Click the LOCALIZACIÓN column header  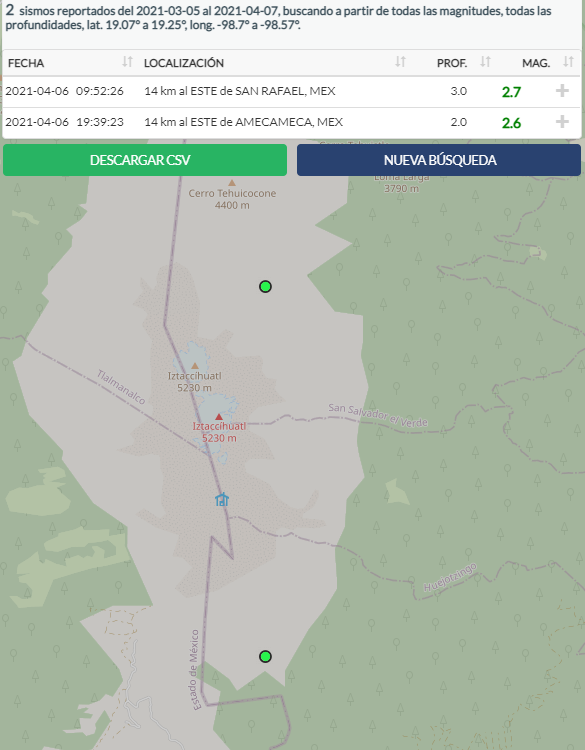(184, 63)
